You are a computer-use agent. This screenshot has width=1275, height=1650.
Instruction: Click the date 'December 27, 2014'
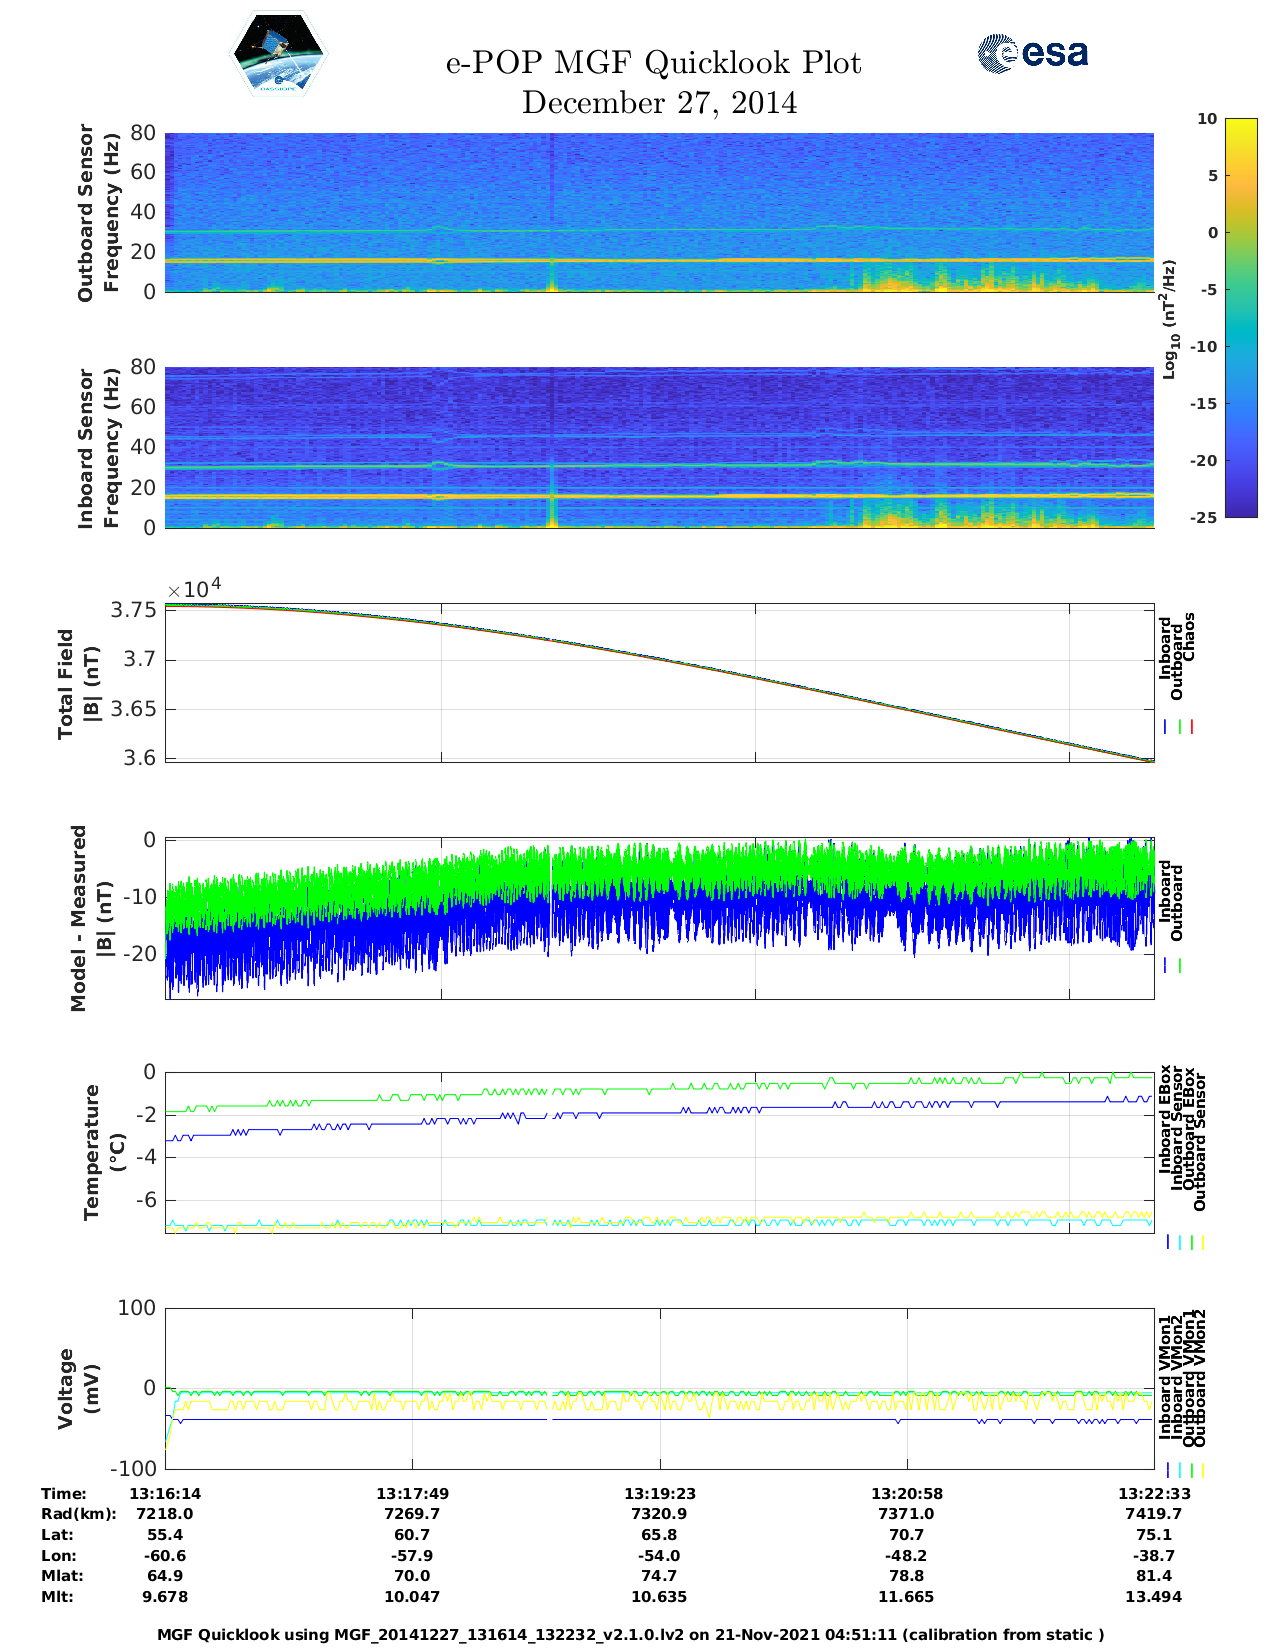pyautogui.click(x=659, y=103)
